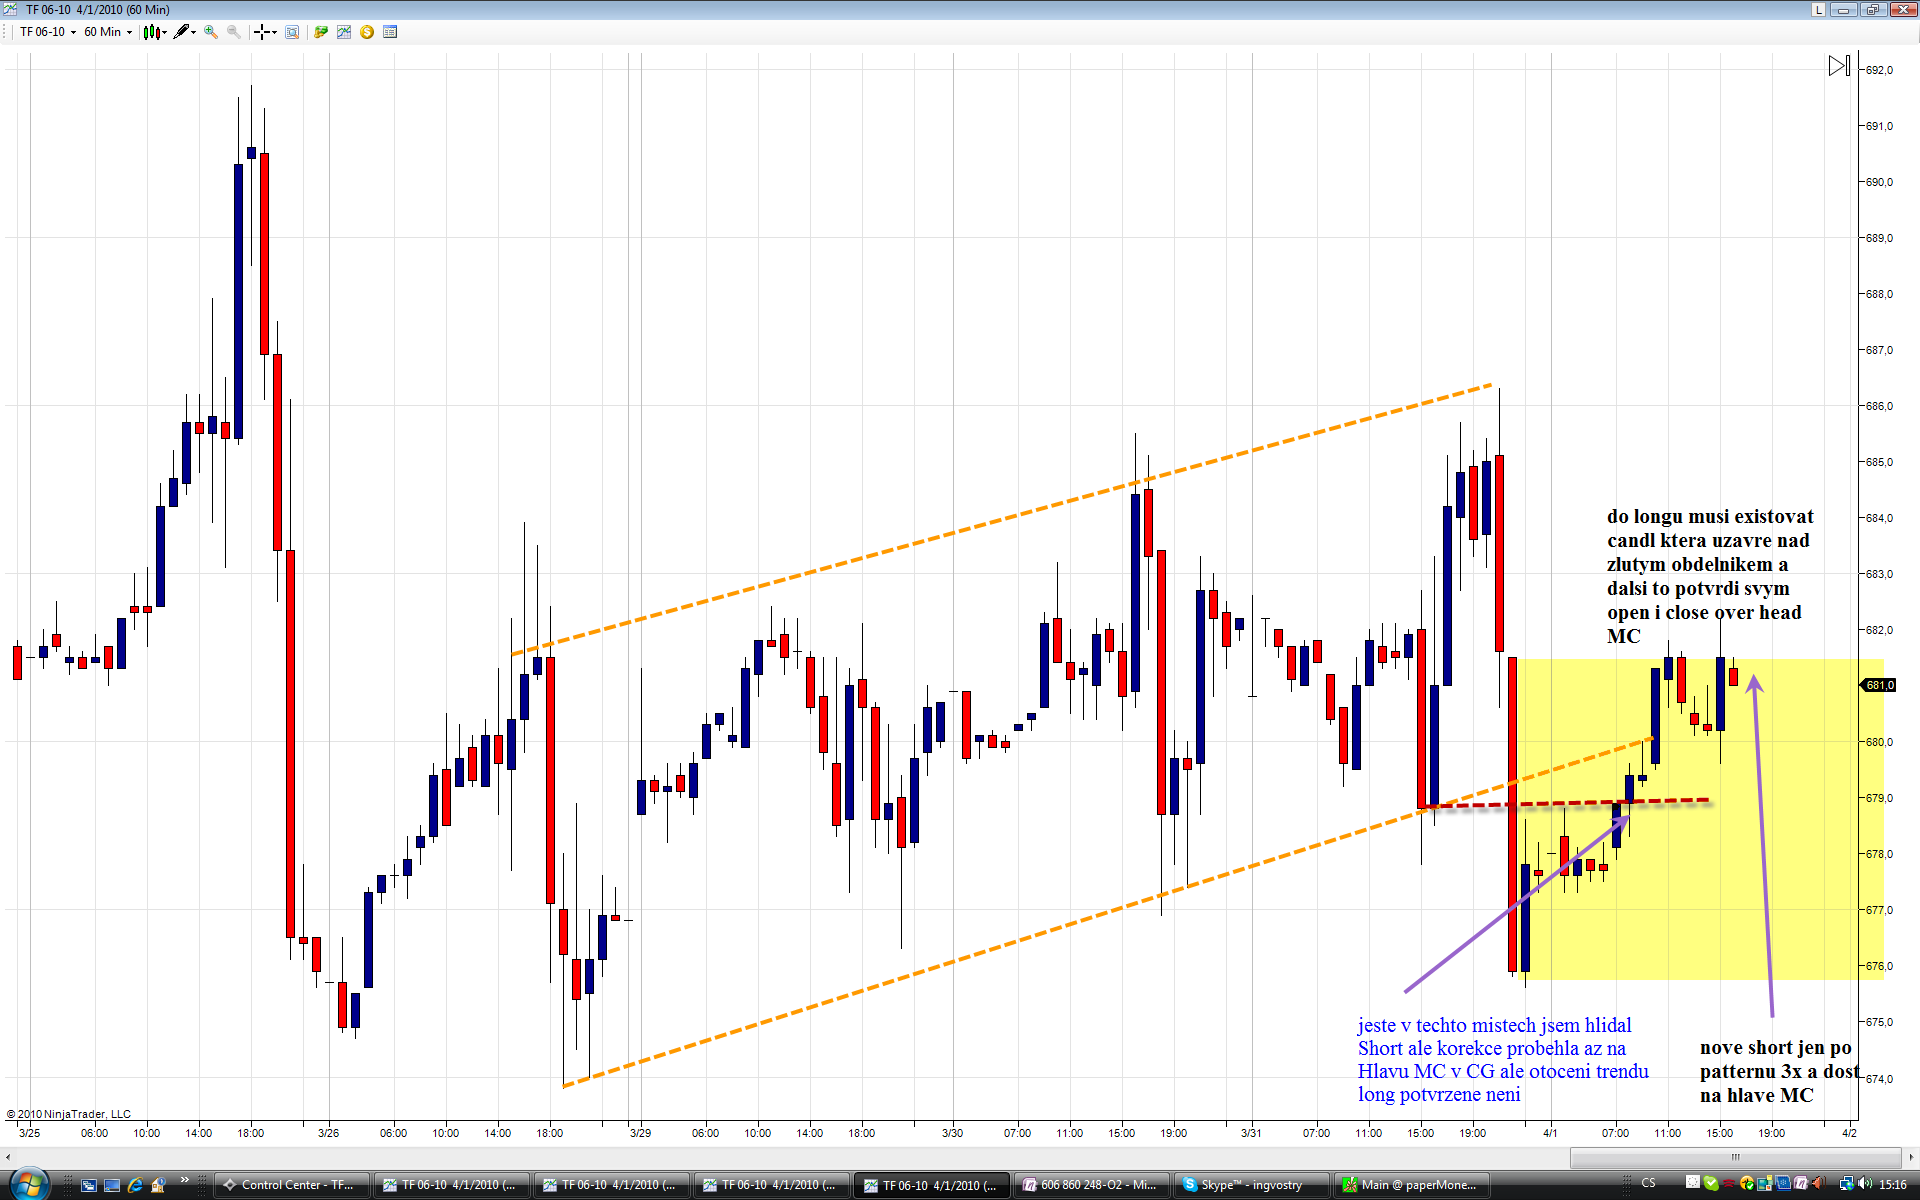Image resolution: width=1920 pixels, height=1200 pixels.
Task: Click the grayed zoom out magnifier
Action: [233, 32]
